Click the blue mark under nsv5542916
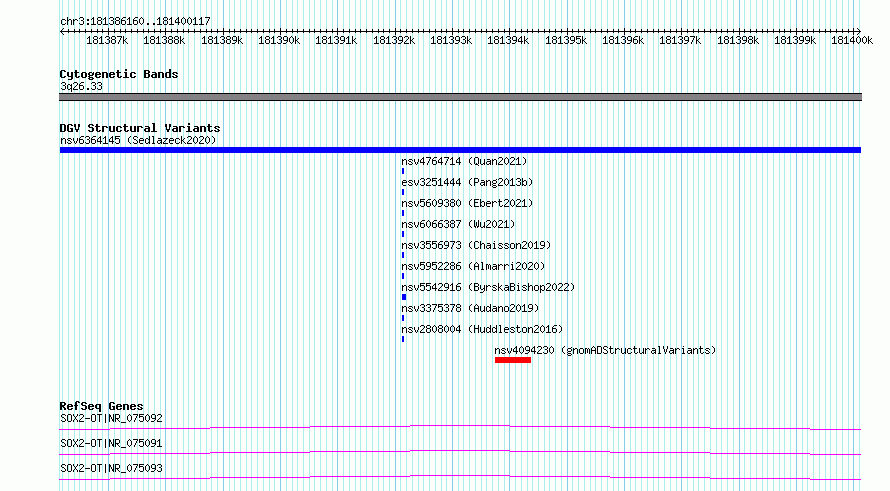This screenshot has width=890, height=491. coord(404,297)
